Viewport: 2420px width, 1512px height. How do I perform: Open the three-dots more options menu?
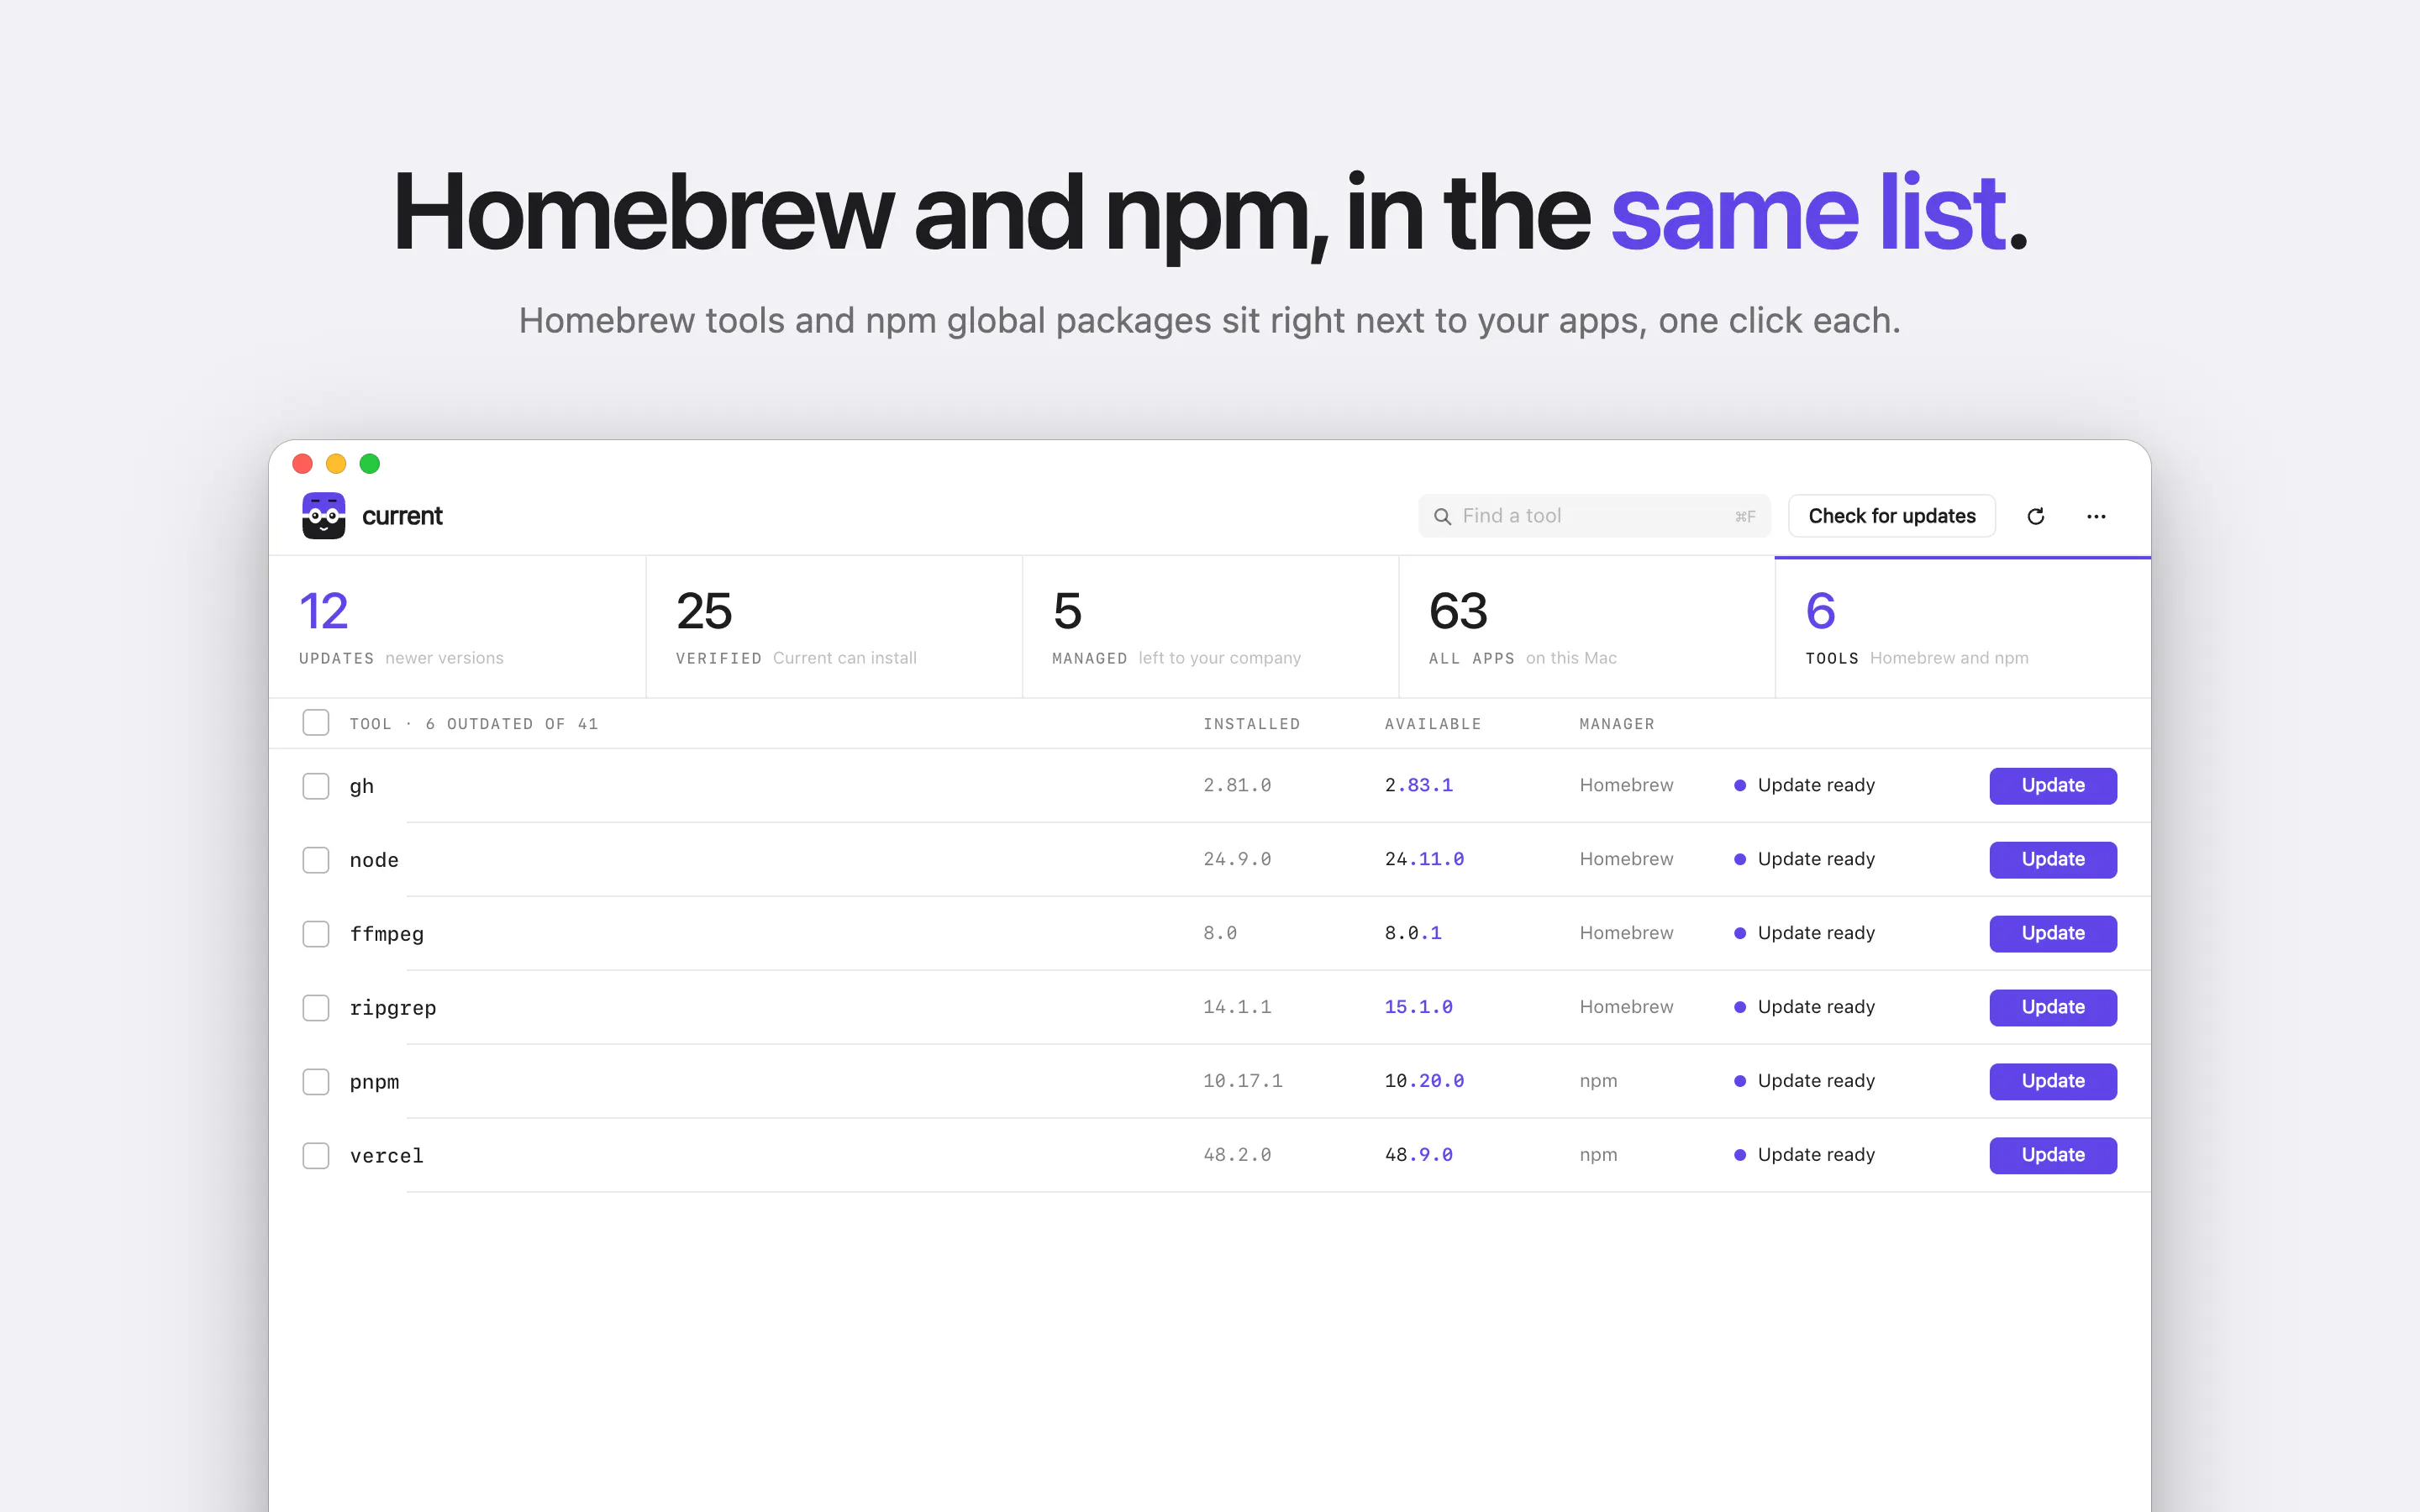pos(2096,516)
